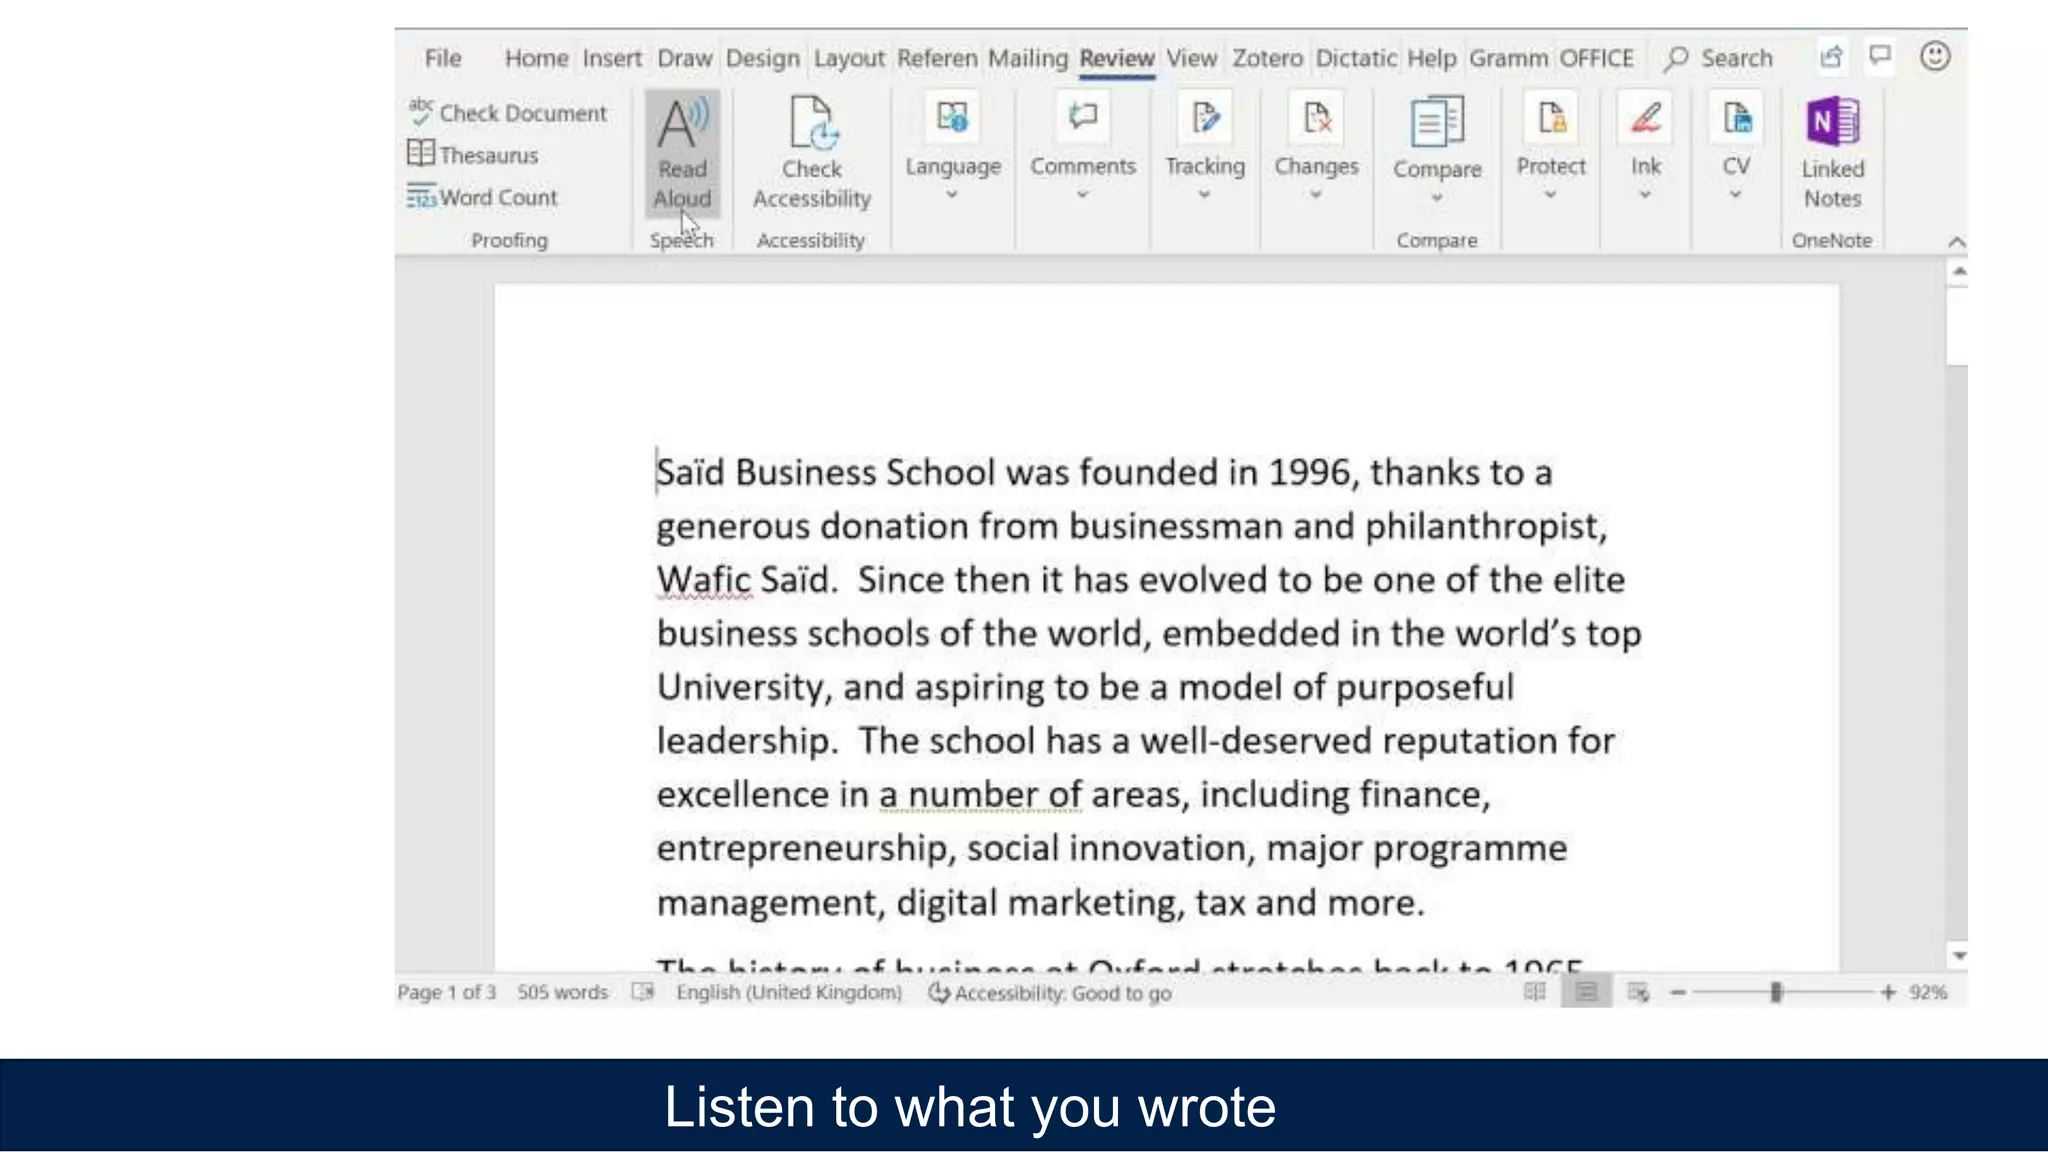Collapse the ribbon using the chevron
Image resolution: width=2048 pixels, height=1152 pixels.
point(1956,242)
